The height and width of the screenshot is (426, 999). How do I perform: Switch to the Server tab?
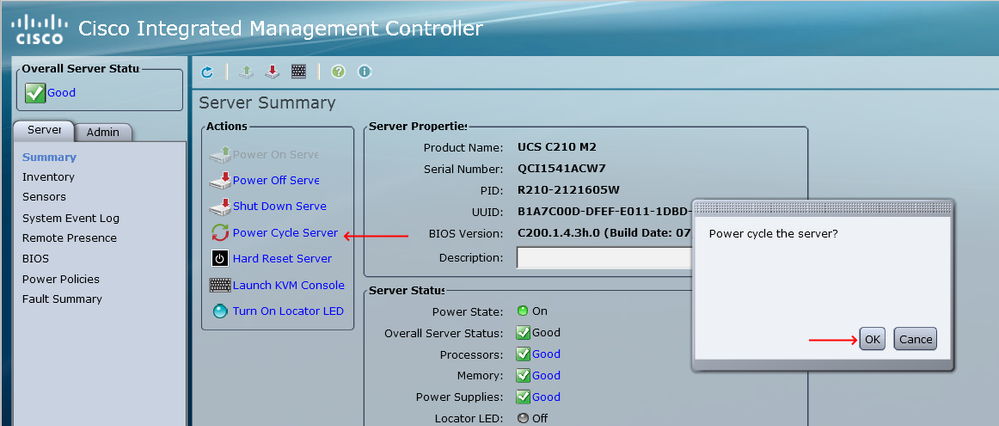44,130
